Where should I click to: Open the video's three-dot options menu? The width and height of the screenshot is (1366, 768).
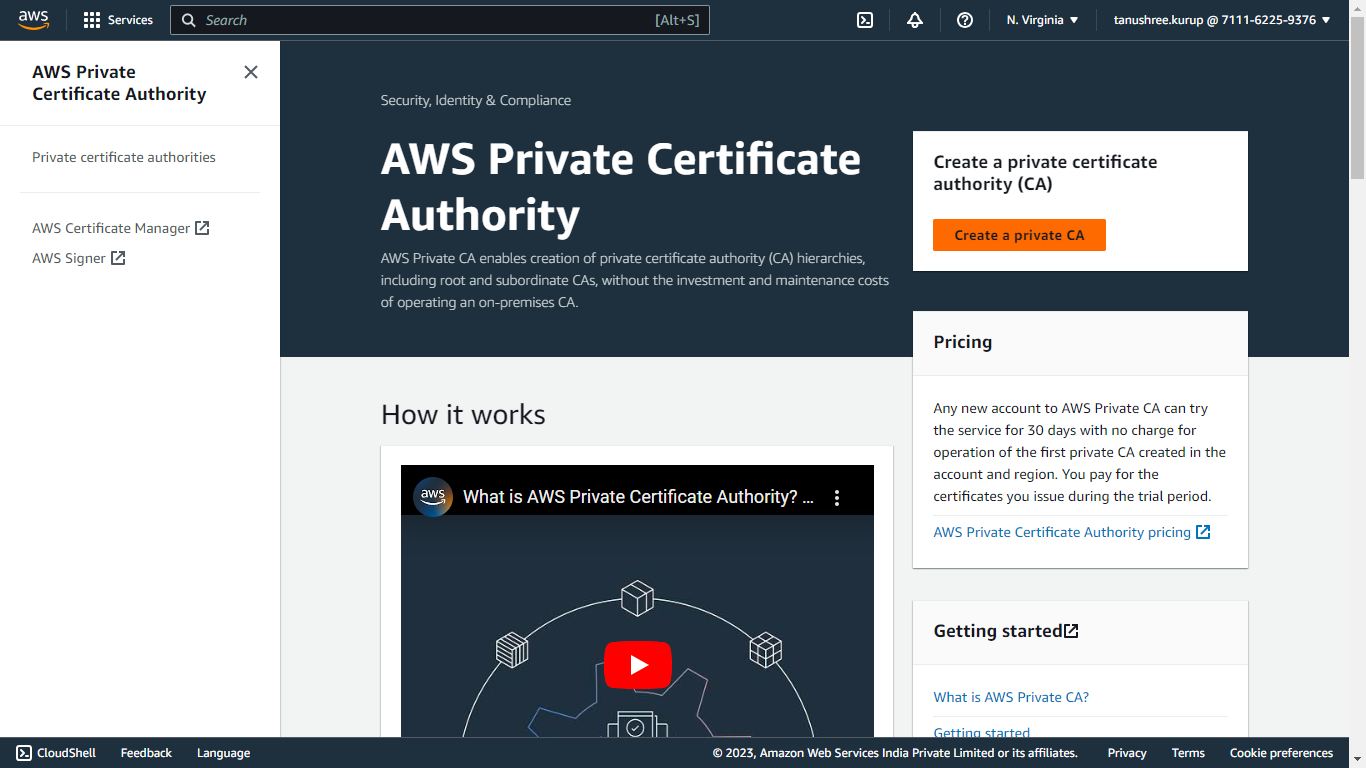coord(837,497)
